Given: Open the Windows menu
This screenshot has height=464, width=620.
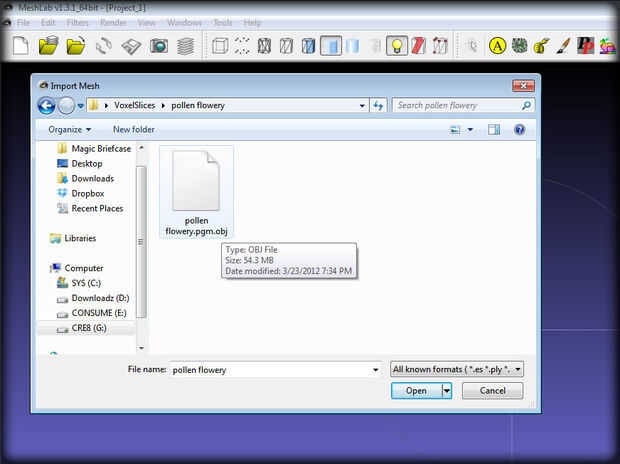Looking at the screenshot, I should click(x=184, y=23).
